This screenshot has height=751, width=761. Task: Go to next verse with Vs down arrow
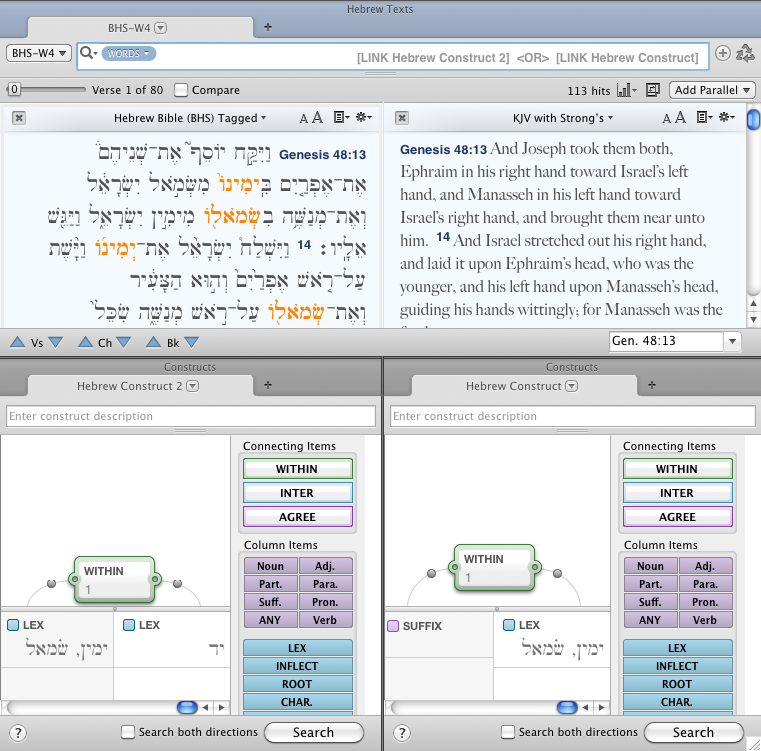point(56,342)
